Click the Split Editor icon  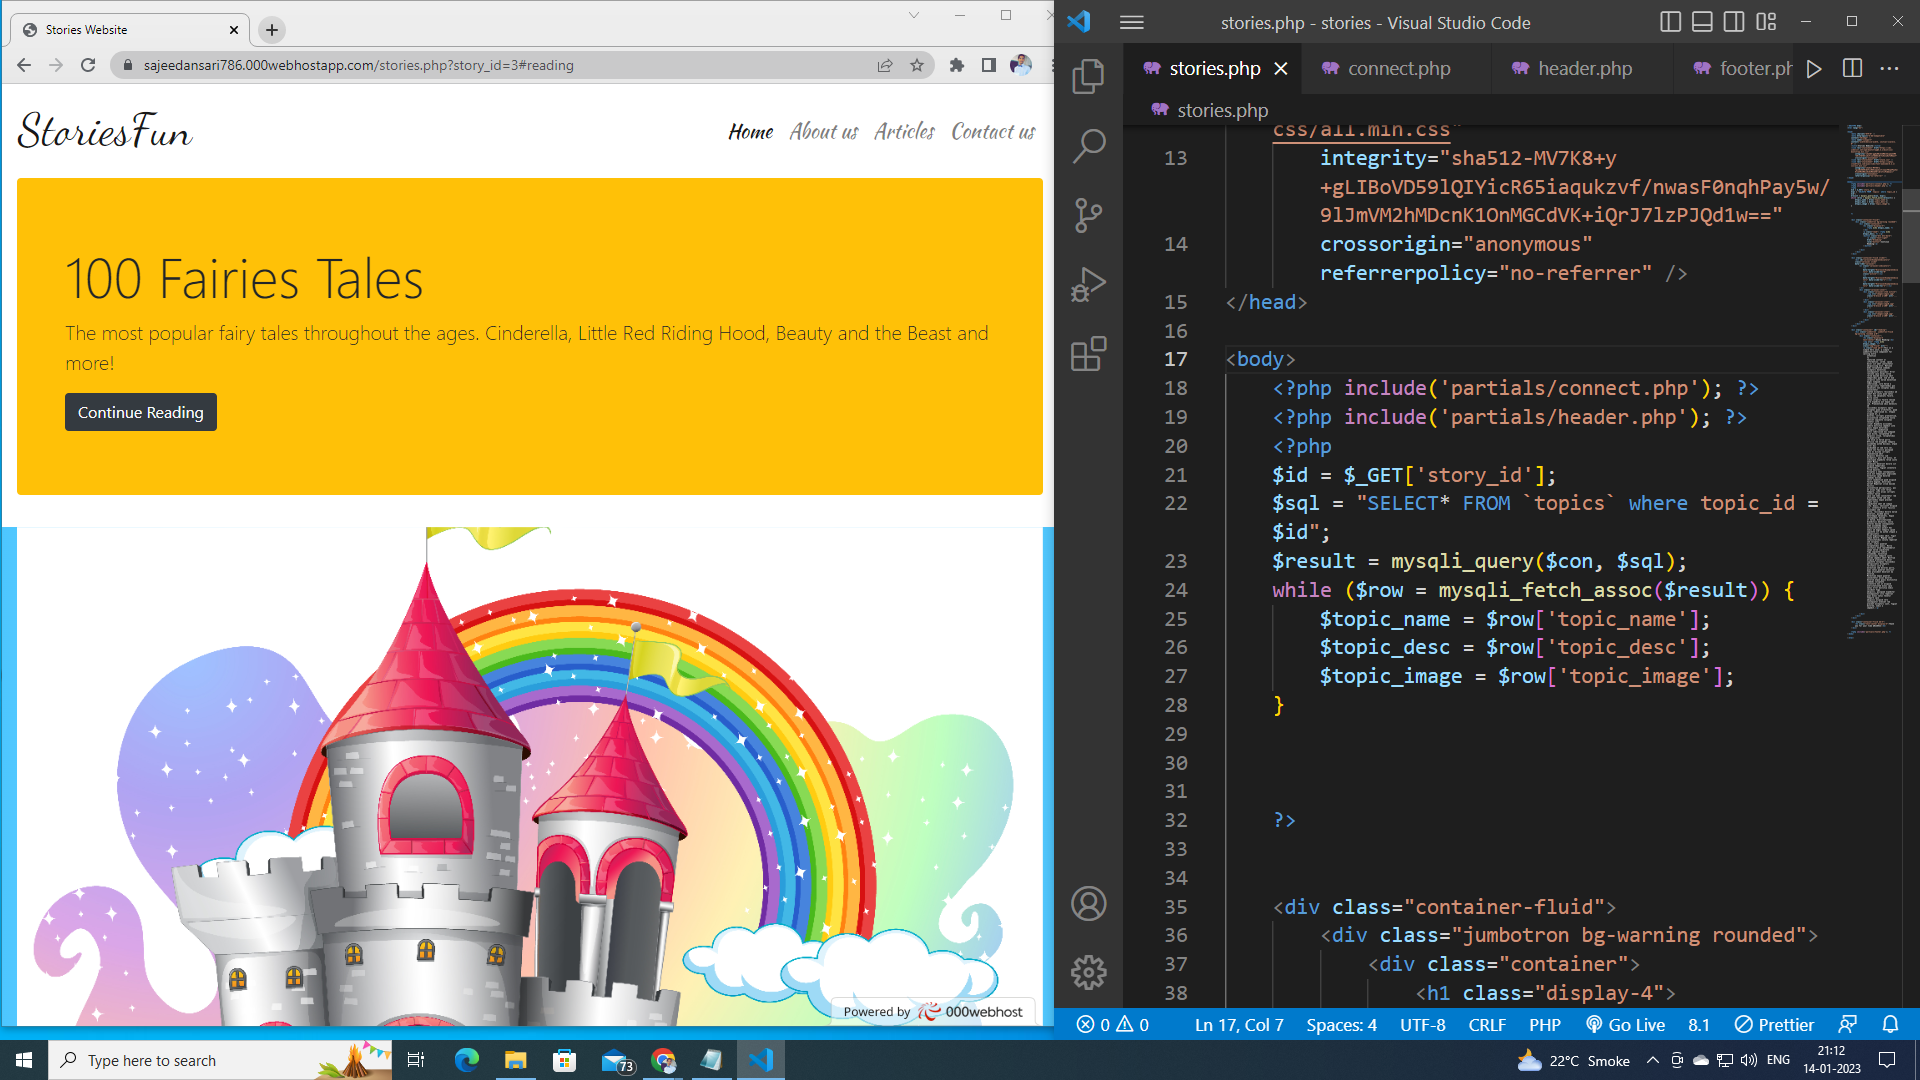coord(1852,68)
